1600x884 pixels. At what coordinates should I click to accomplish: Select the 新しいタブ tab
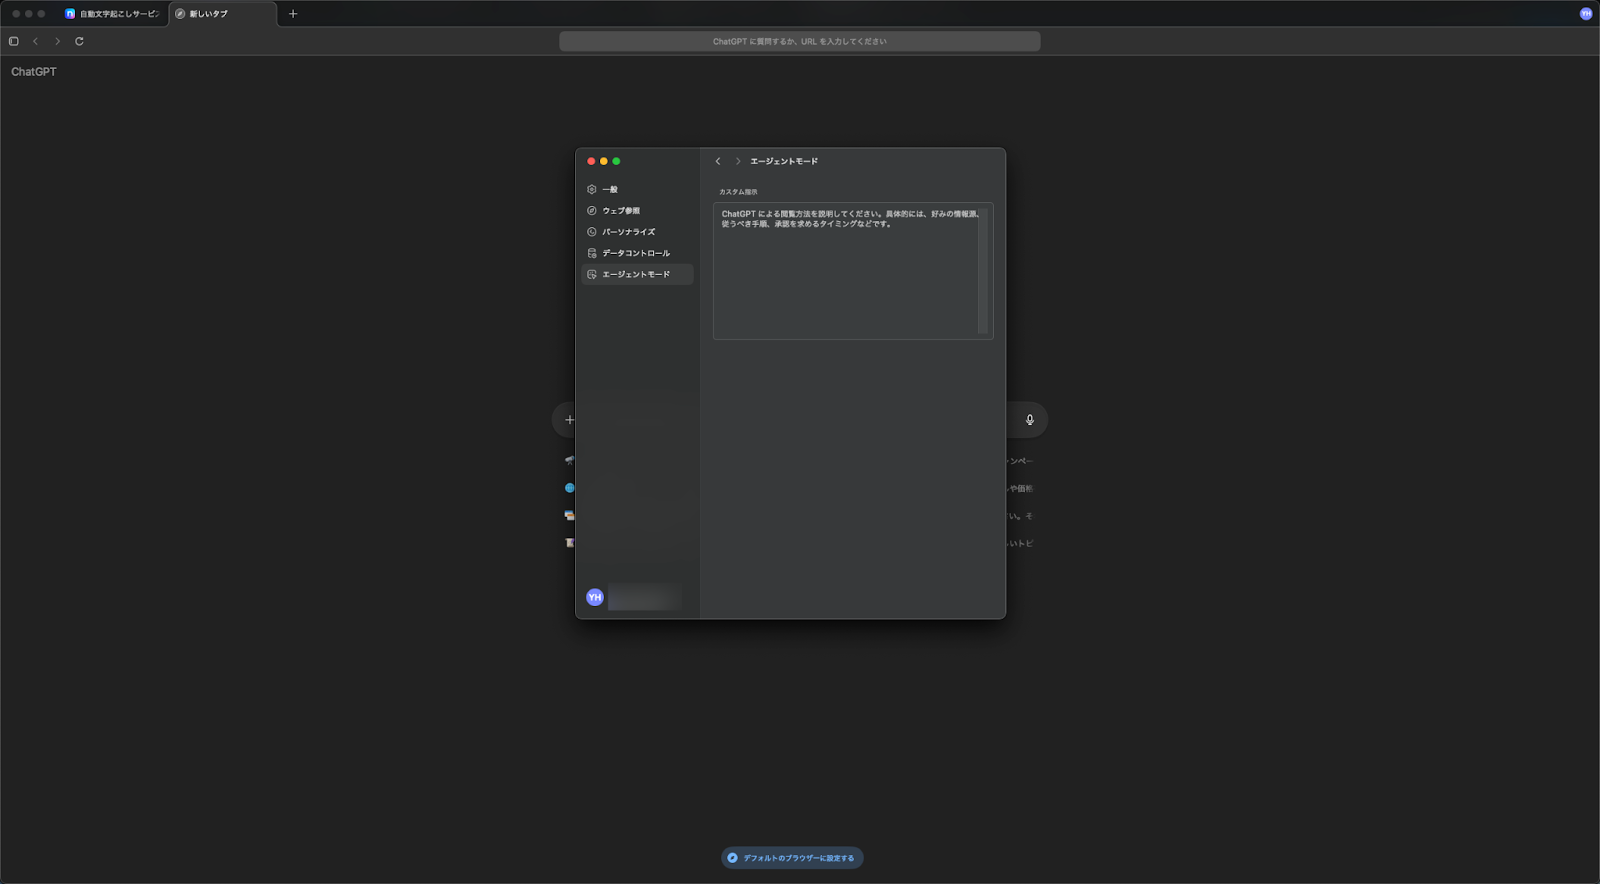(220, 14)
